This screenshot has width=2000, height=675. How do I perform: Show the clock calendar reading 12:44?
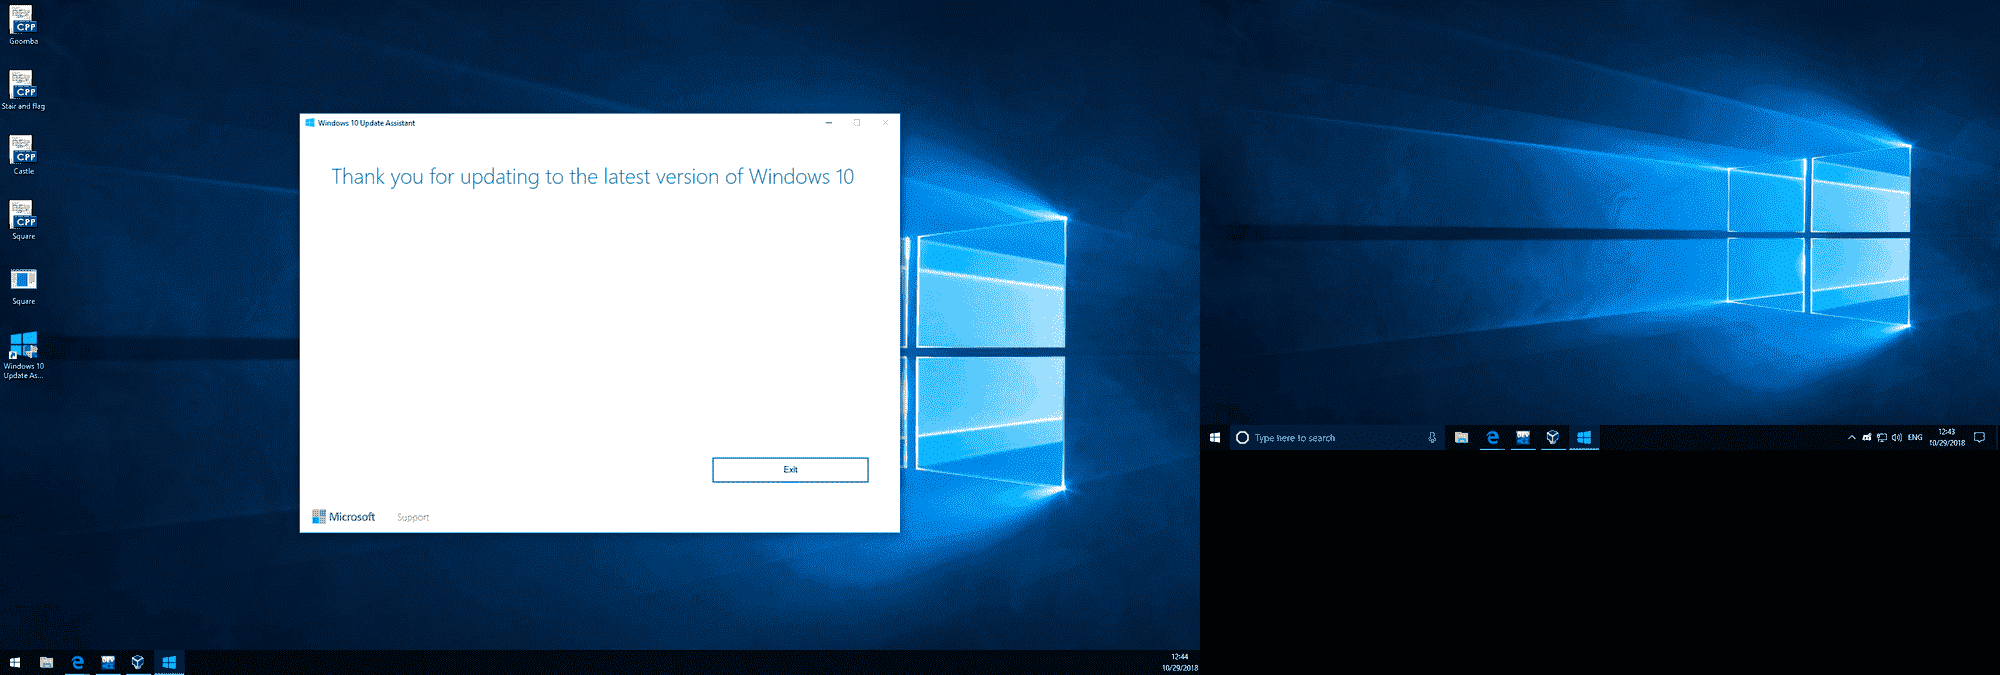pos(1179,662)
